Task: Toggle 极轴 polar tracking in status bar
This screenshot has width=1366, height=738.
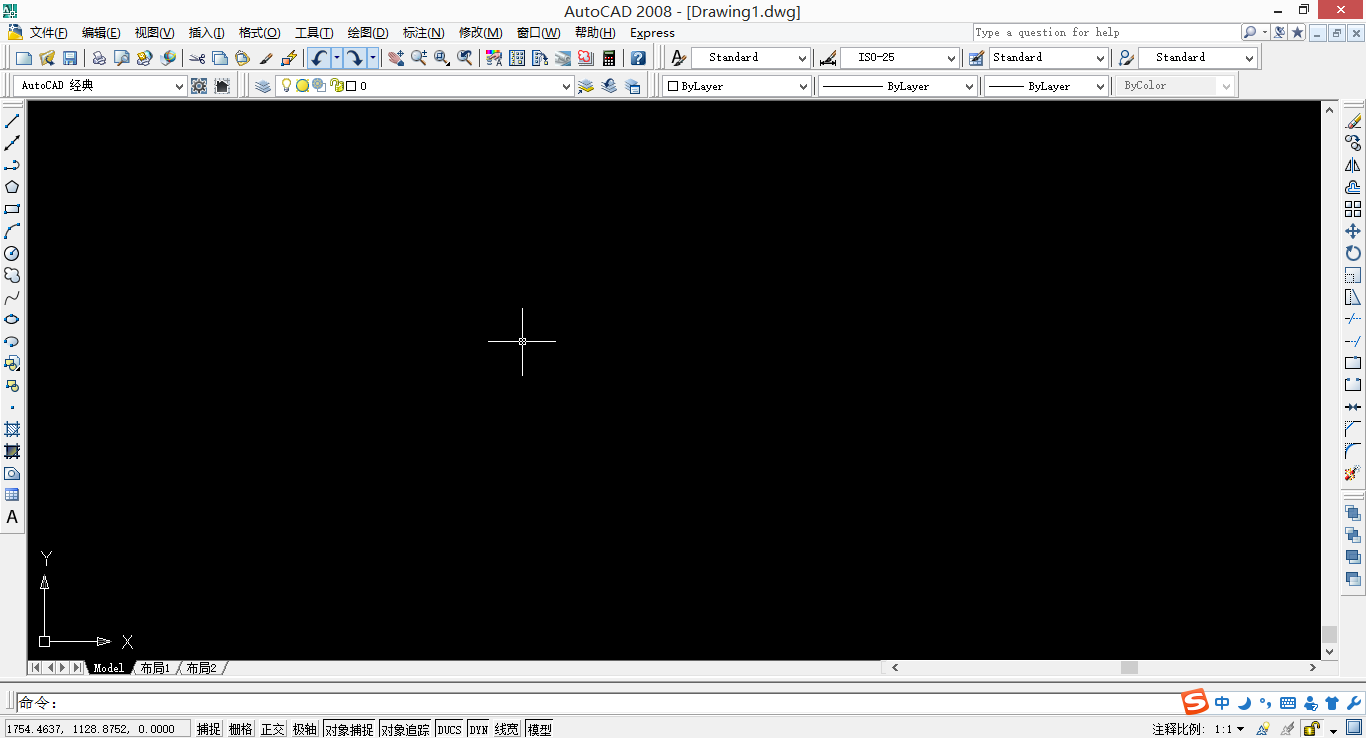Action: (x=305, y=729)
